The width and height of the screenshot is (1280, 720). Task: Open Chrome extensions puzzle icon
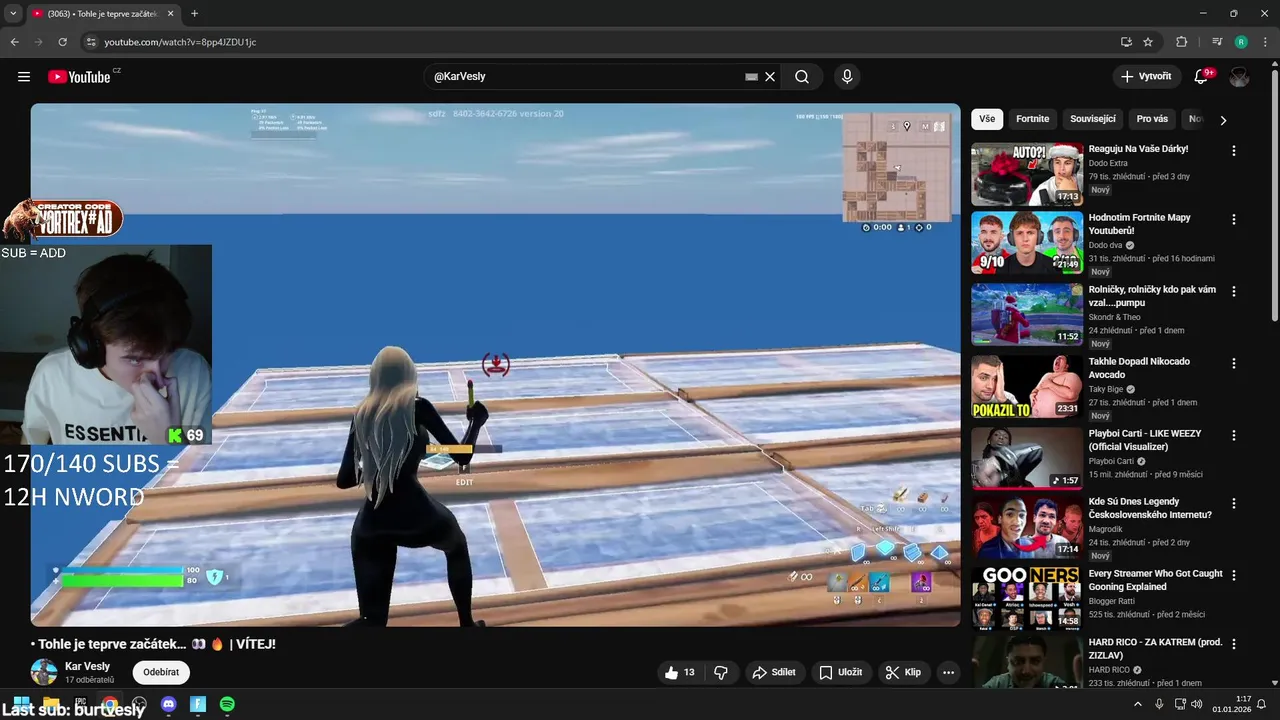point(1181,42)
